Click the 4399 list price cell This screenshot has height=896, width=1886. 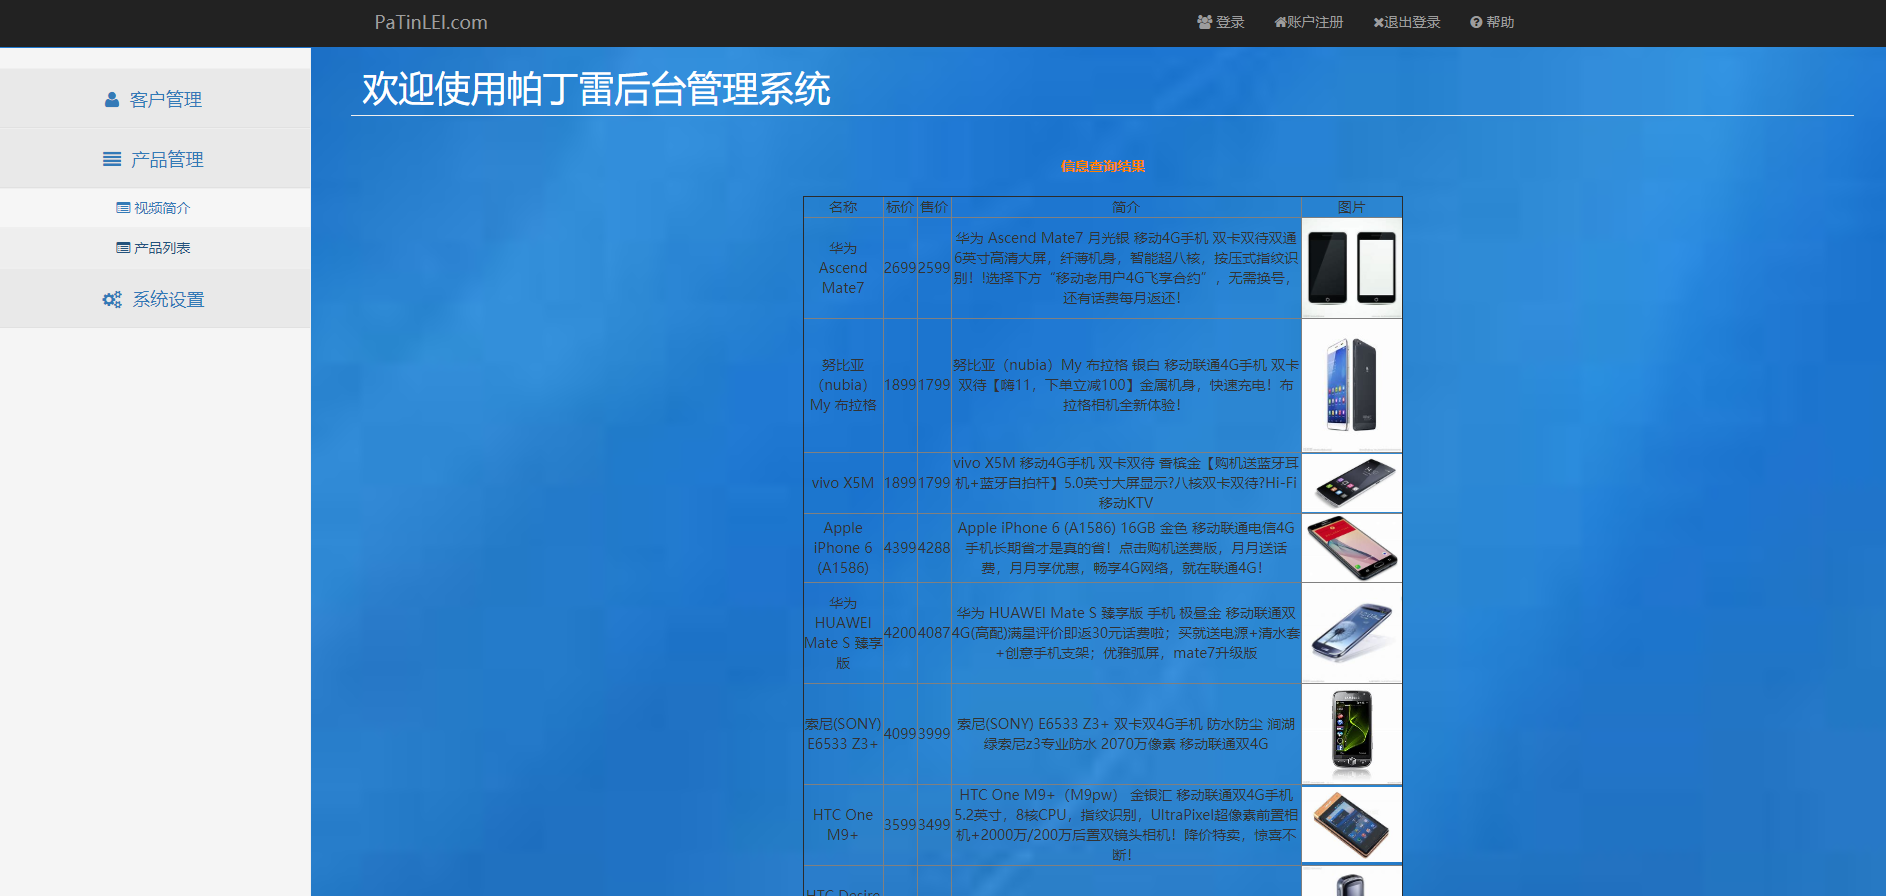click(900, 548)
